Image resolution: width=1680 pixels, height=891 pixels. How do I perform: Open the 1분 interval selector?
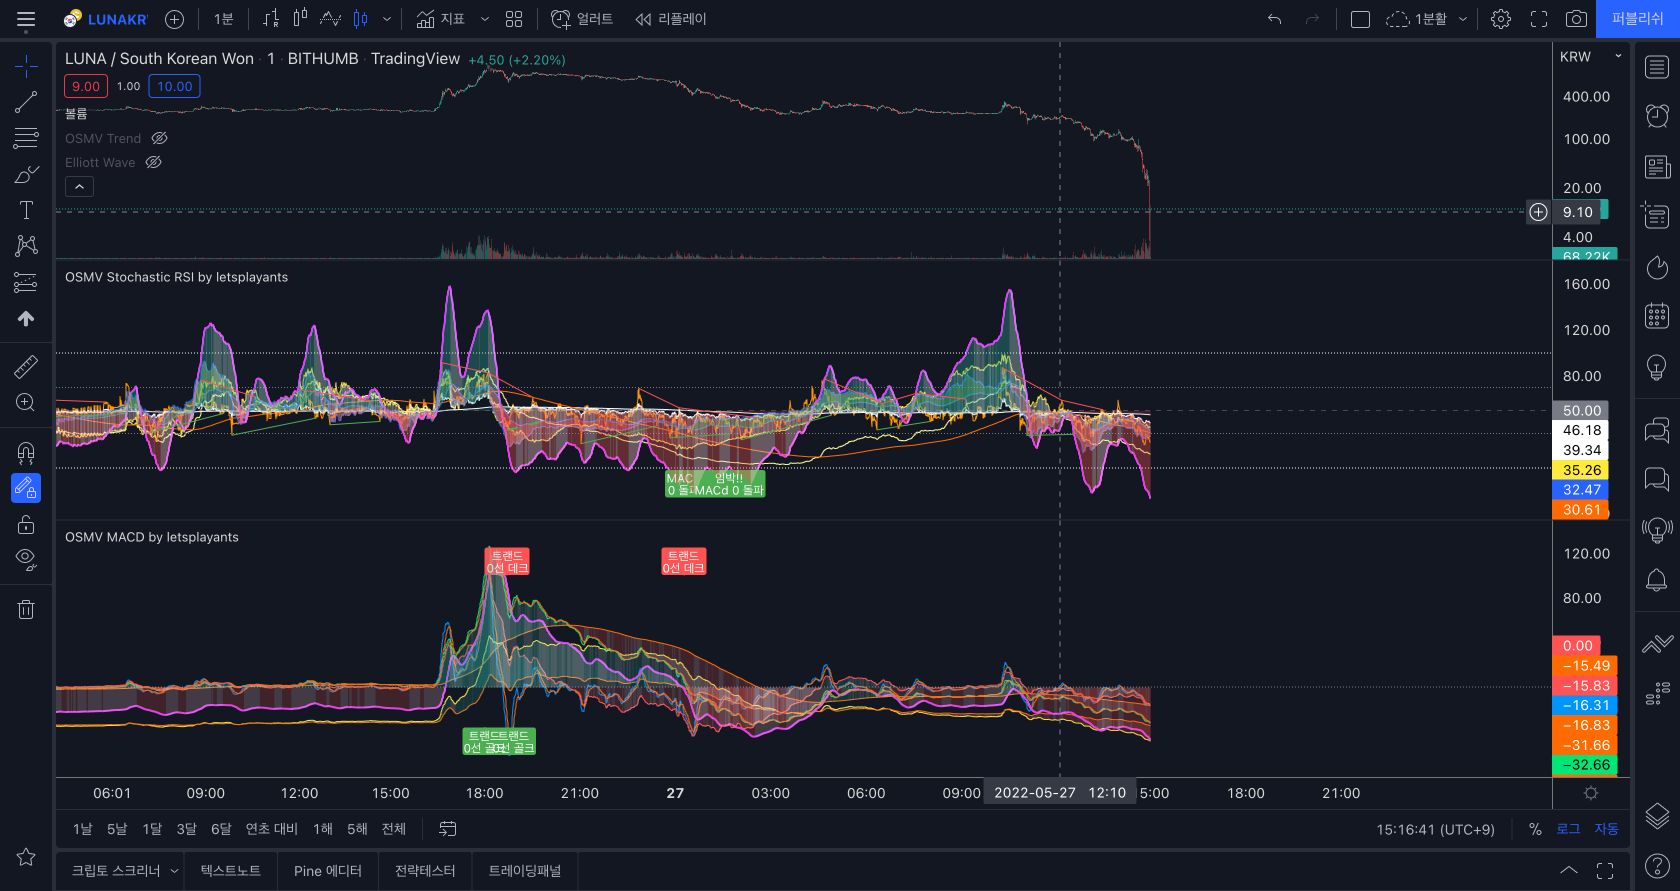point(224,19)
